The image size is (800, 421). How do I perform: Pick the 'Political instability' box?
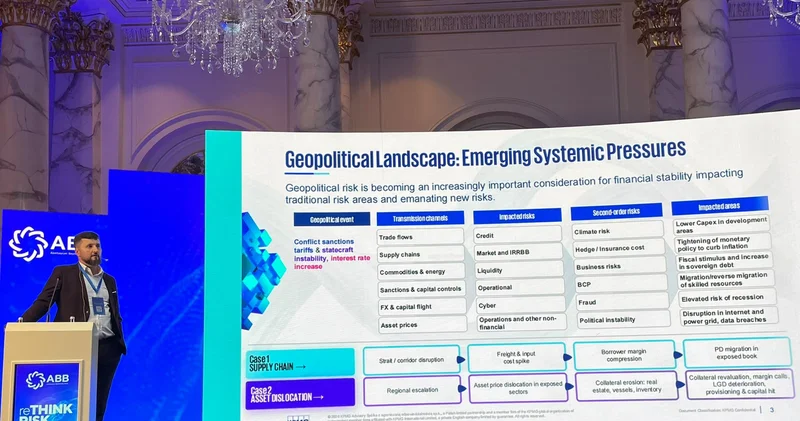623,319
